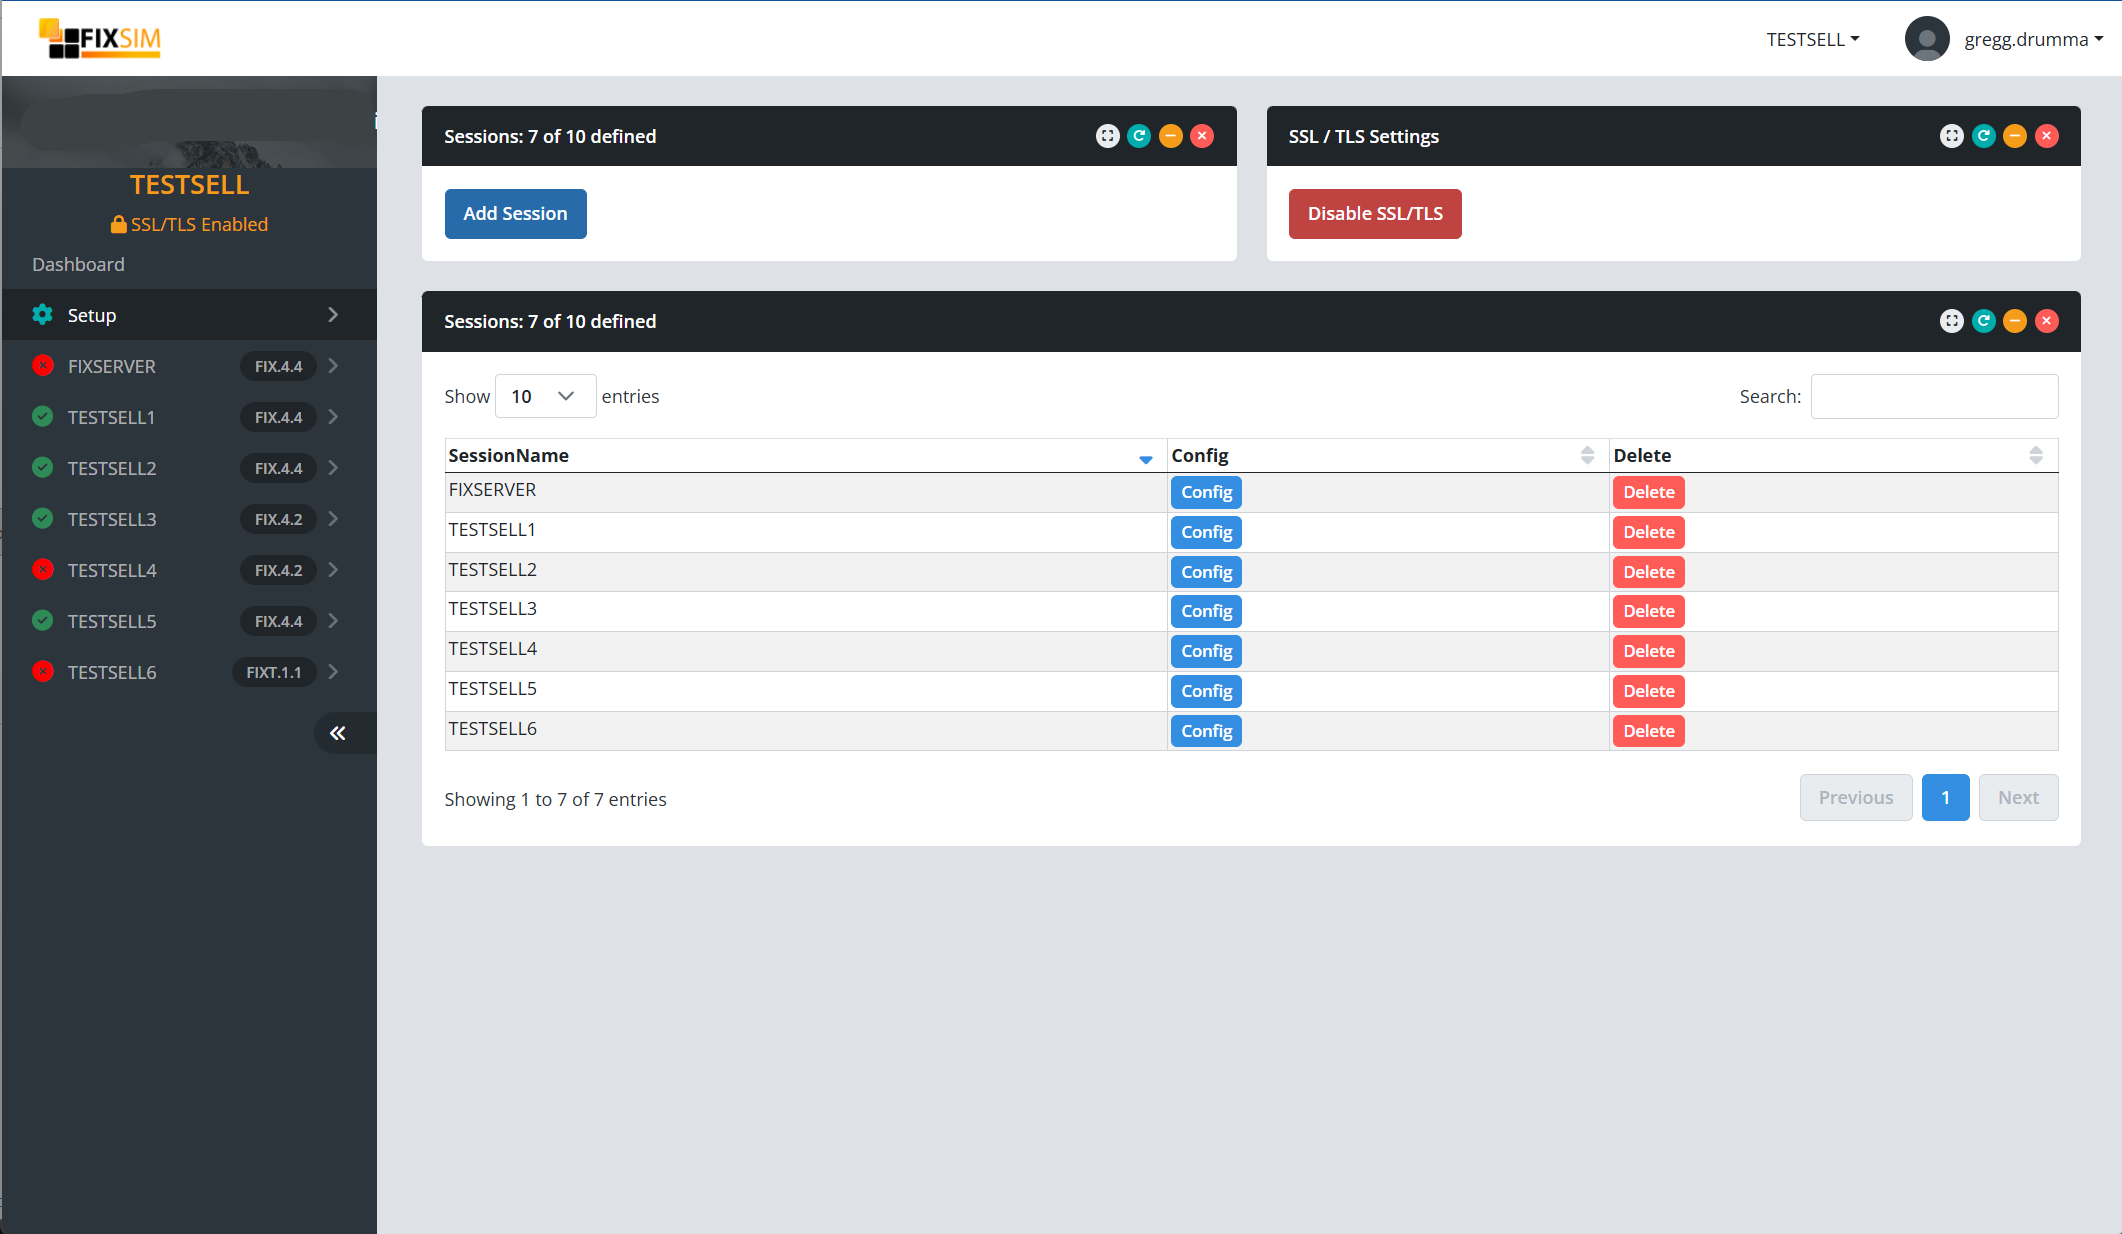The width and height of the screenshot is (2122, 1234).
Task: Refresh the Sessions panel data
Action: click(1983, 321)
